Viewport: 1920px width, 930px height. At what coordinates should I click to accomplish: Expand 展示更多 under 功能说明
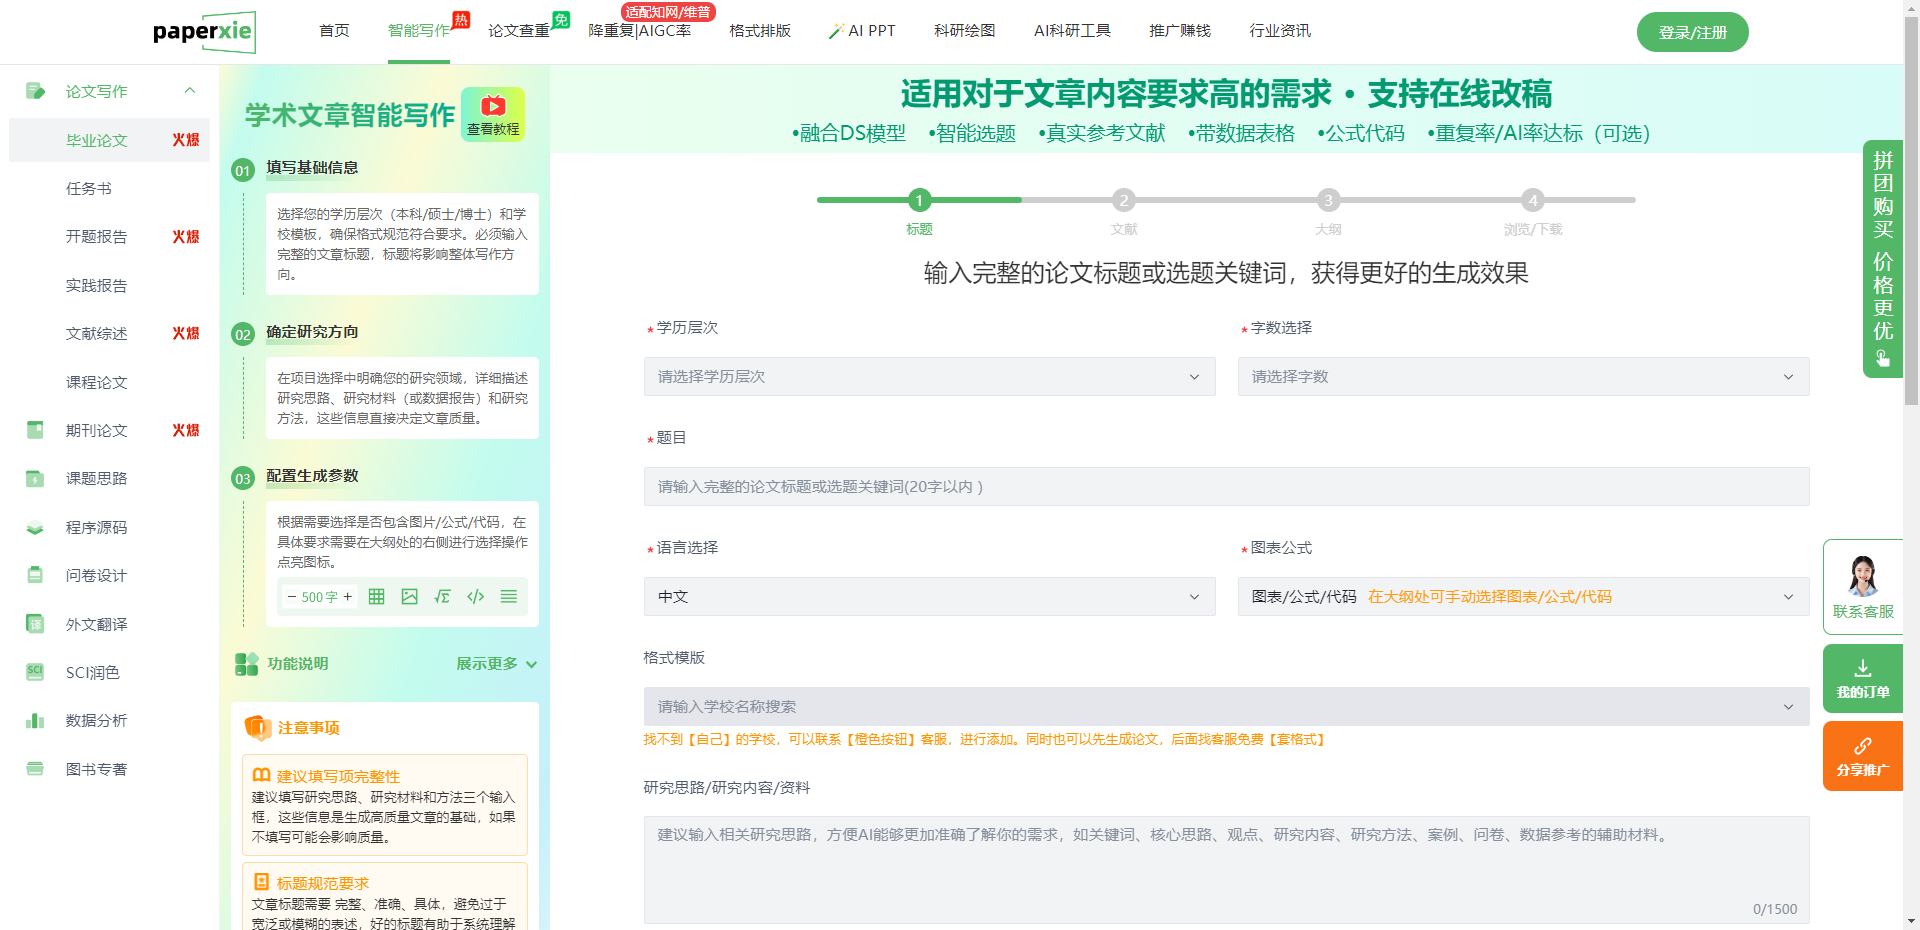tap(496, 664)
